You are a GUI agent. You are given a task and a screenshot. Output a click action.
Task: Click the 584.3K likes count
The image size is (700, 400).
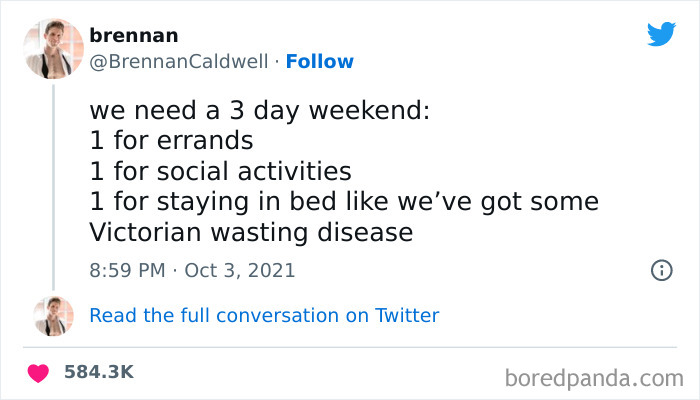pos(99,372)
